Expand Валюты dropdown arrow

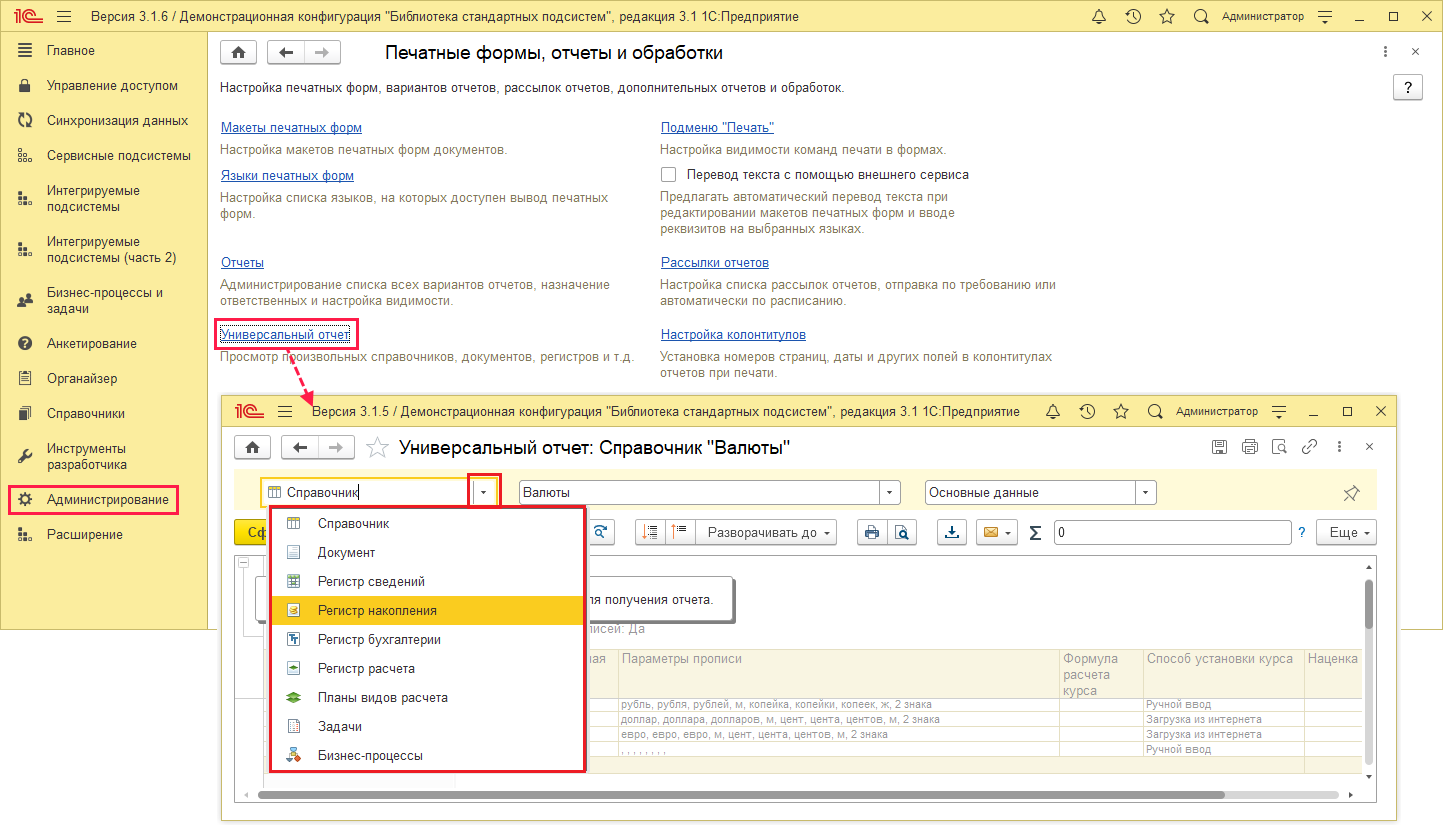click(890, 493)
